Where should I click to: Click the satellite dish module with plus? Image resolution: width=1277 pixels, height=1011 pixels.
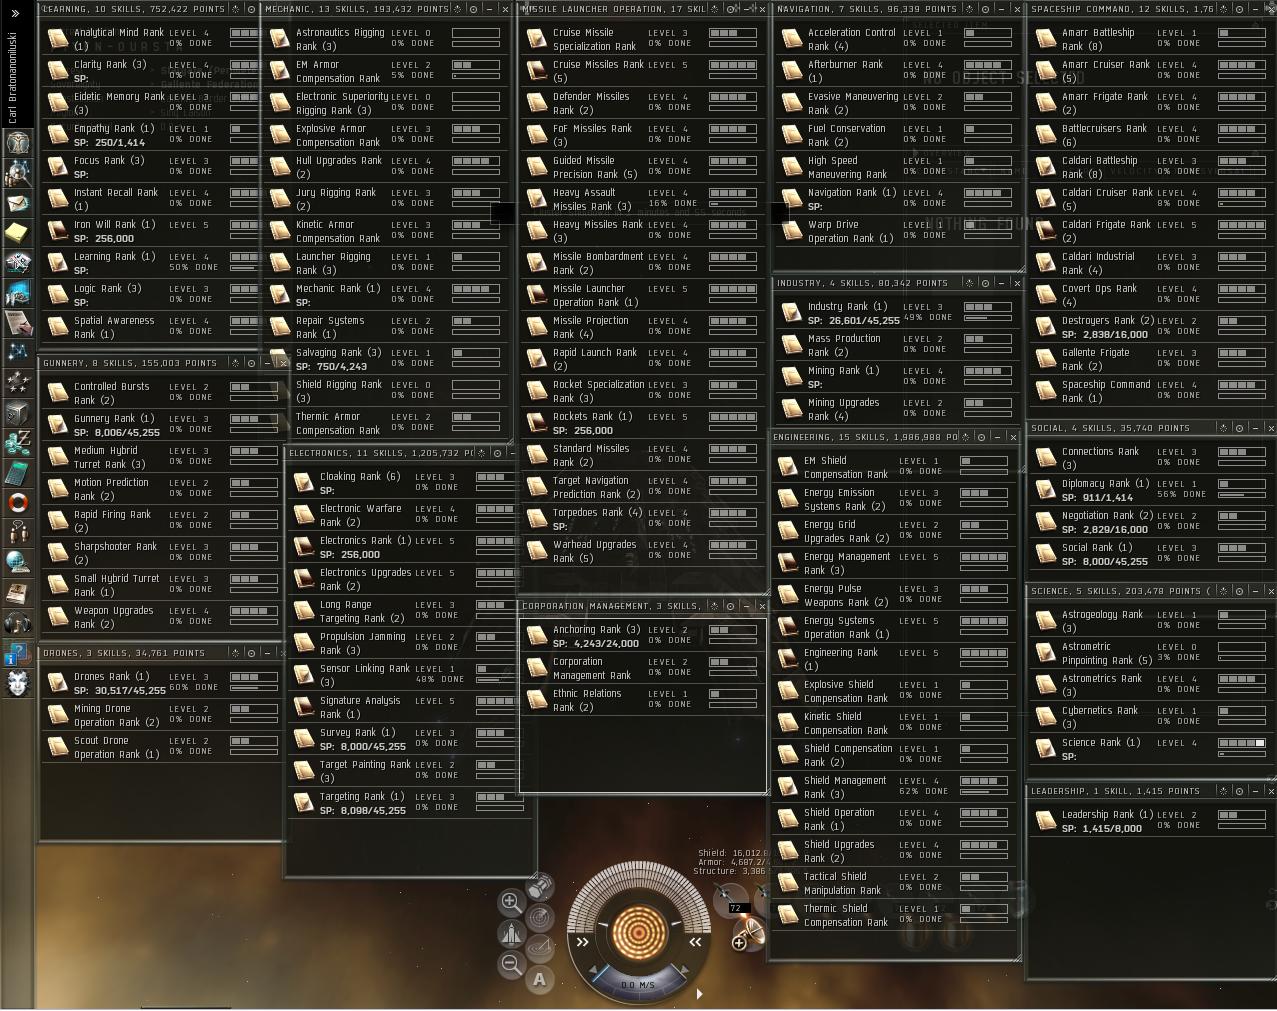point(749,935)
